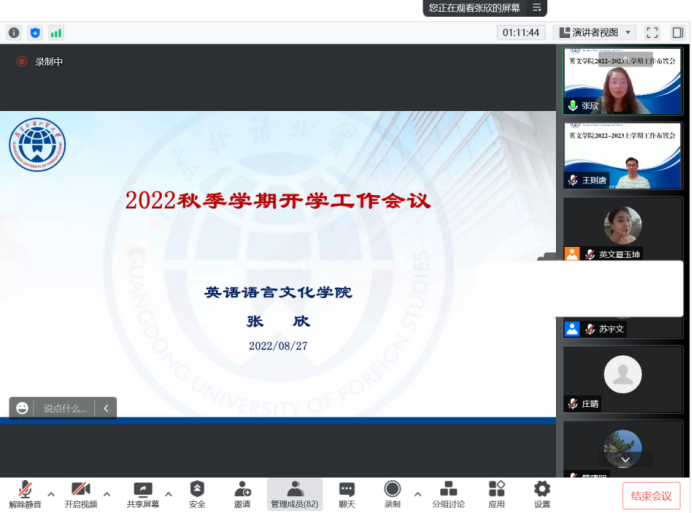Open the 说点什么 quick message input
692x513 pixels.
(65, 408)
